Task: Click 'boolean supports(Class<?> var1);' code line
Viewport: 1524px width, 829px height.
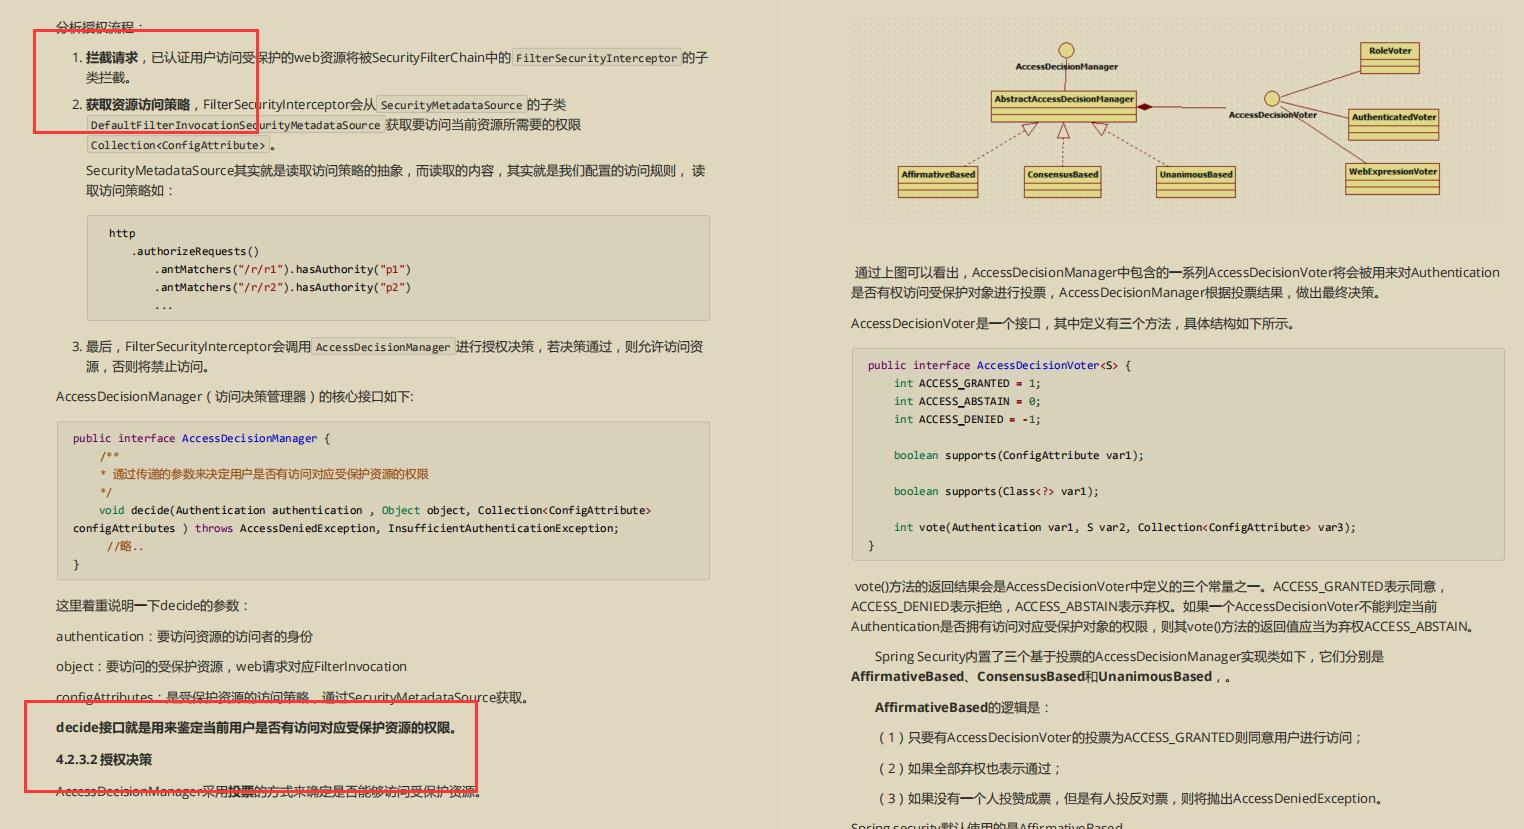Action: coord(996,491)
